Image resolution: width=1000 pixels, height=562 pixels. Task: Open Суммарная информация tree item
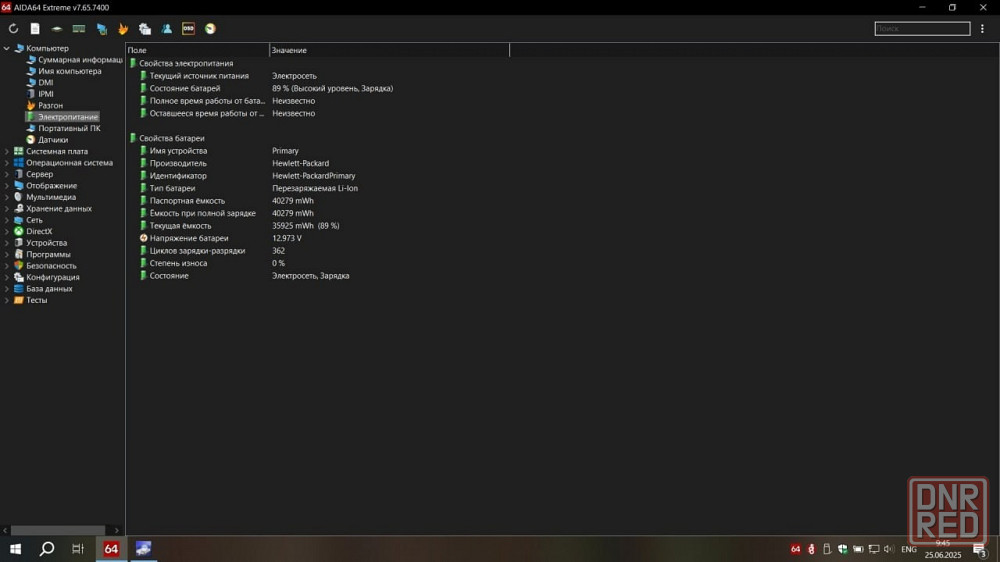[x=80, y=60]
